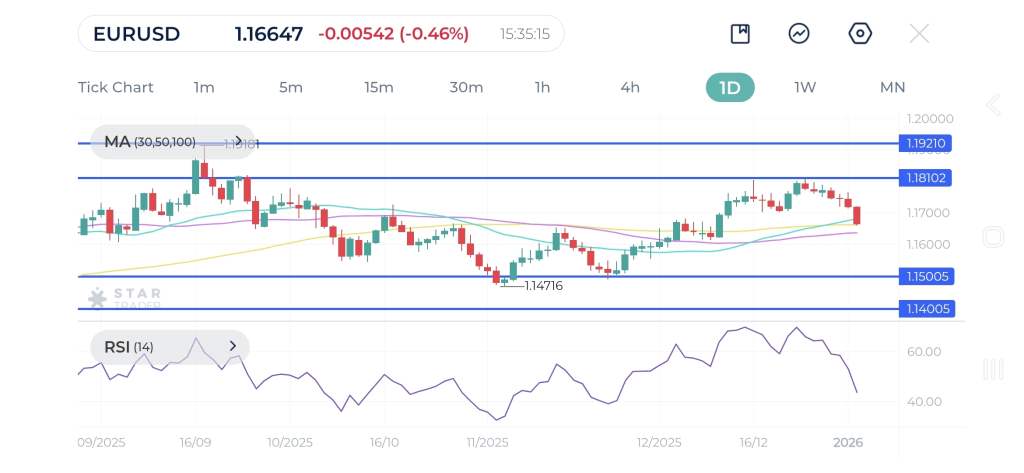Click the 10/2025 date axis label

pyautogui.click(x=289, y=442)
